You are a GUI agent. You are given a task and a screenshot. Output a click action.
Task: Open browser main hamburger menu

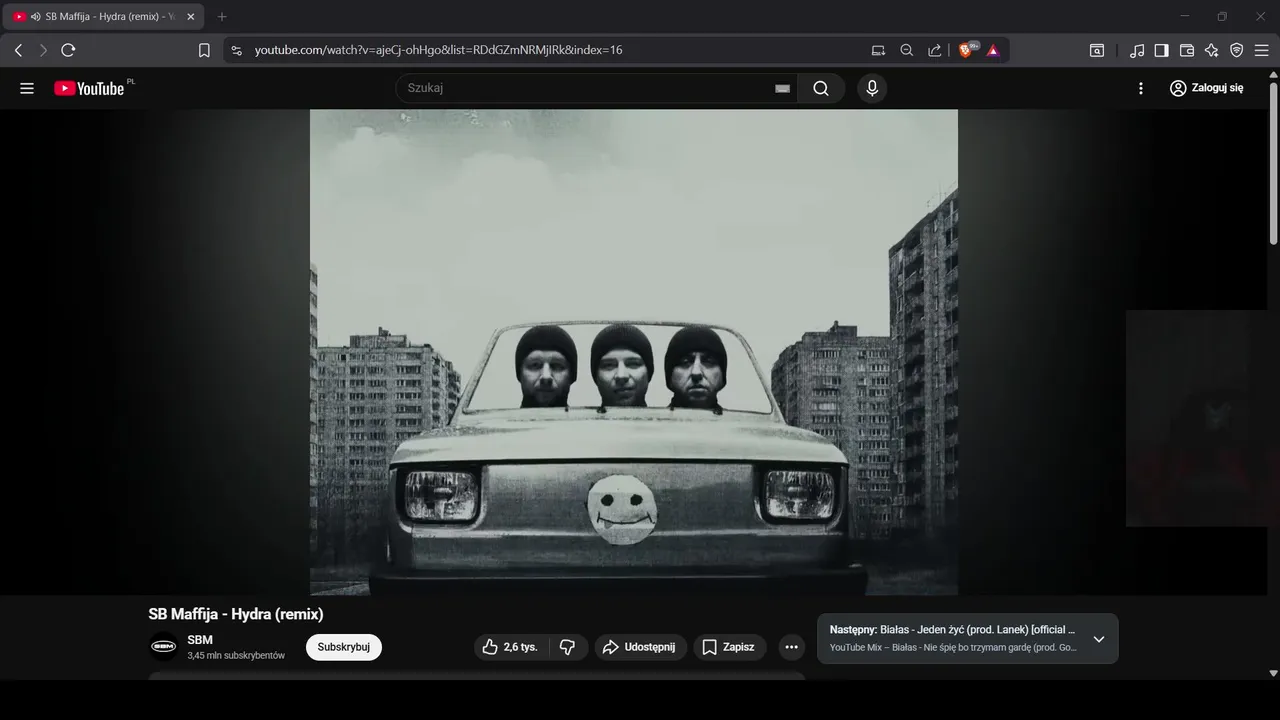point(1262,50)
